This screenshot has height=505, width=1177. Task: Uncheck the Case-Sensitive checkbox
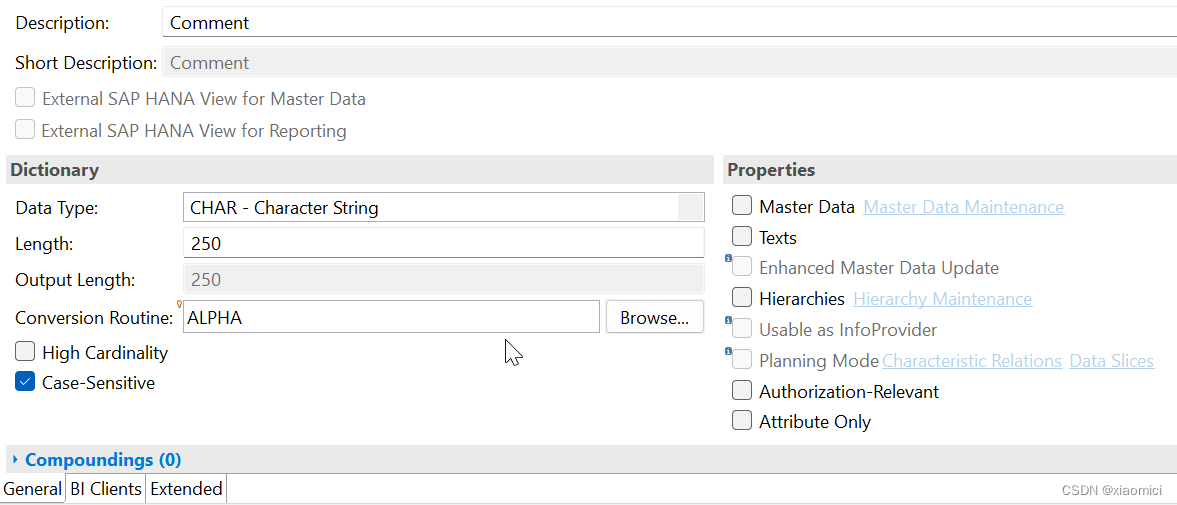(25, 382)
